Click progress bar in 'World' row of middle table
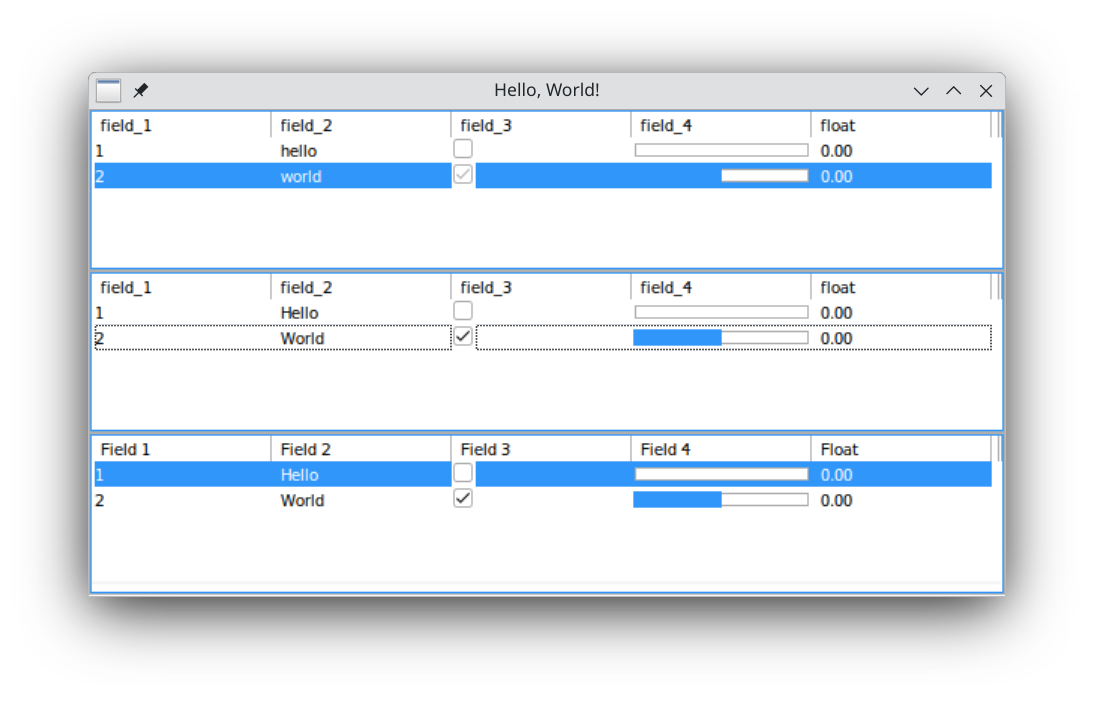 [721, 338]
